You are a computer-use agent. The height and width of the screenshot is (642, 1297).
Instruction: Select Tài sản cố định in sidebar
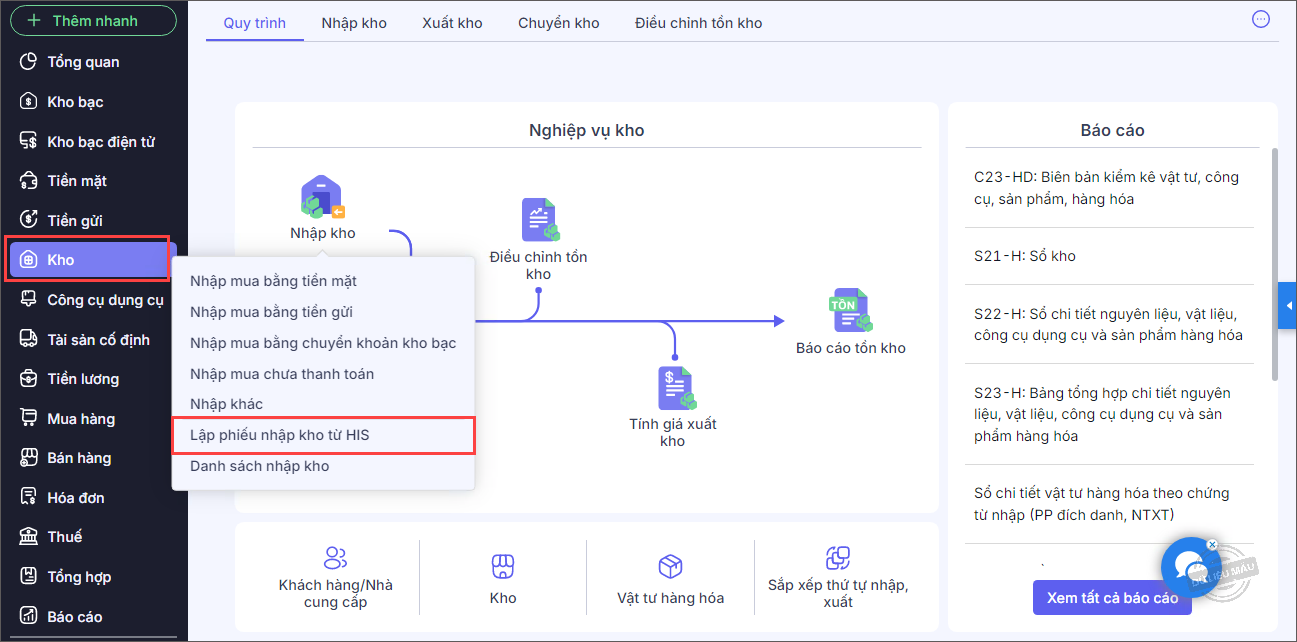click(x=98, y=340)
